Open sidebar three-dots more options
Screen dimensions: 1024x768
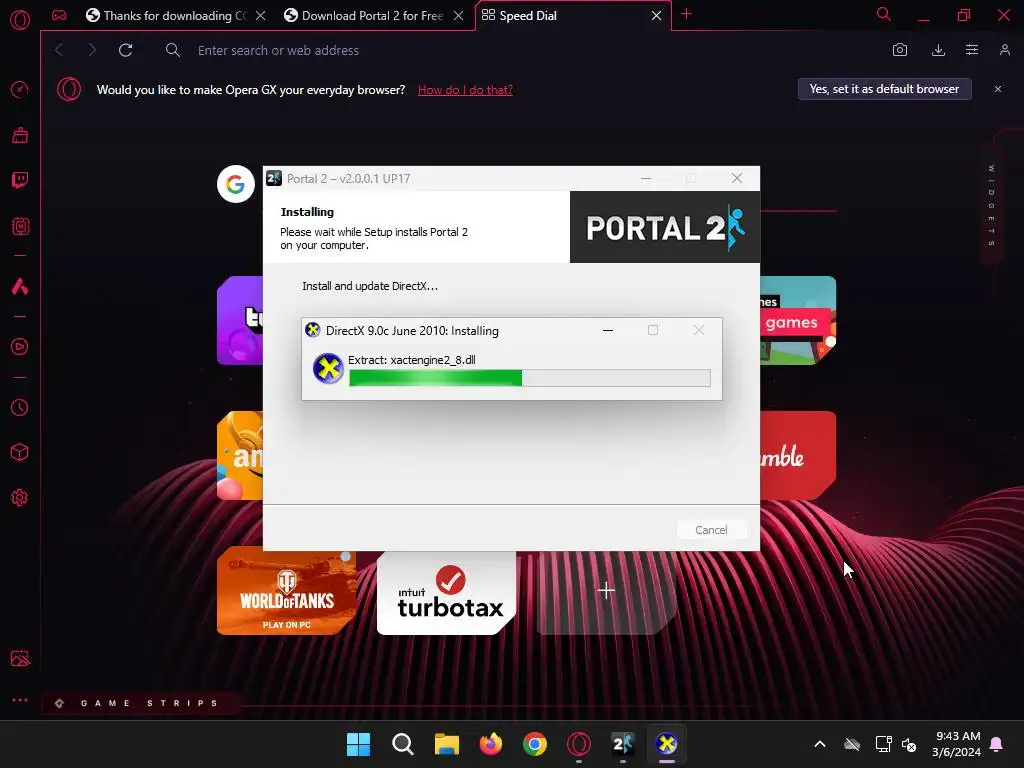20,700
